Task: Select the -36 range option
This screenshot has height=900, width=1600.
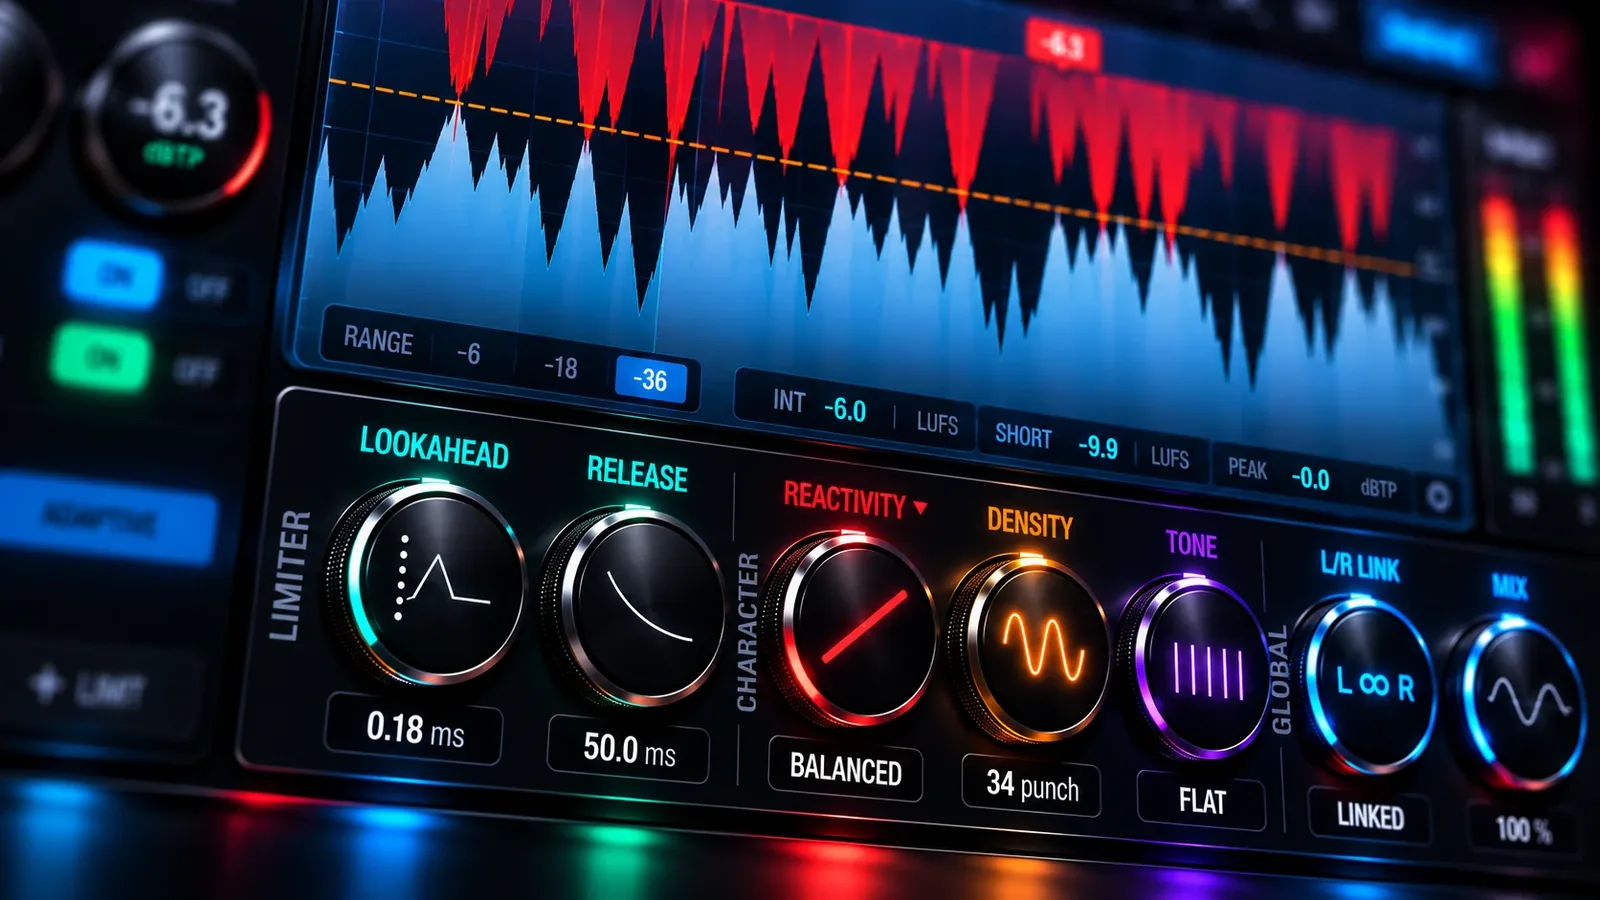Action: point(652,380)
